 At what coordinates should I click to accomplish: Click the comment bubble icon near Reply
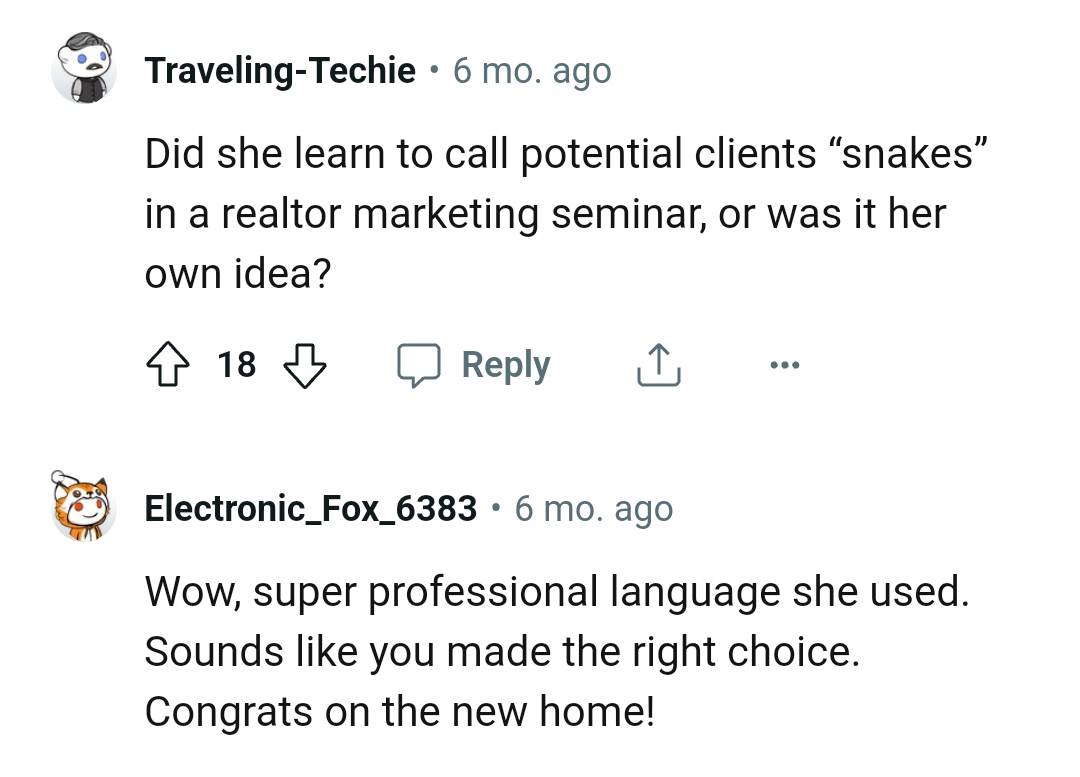[x=421, y=364]
